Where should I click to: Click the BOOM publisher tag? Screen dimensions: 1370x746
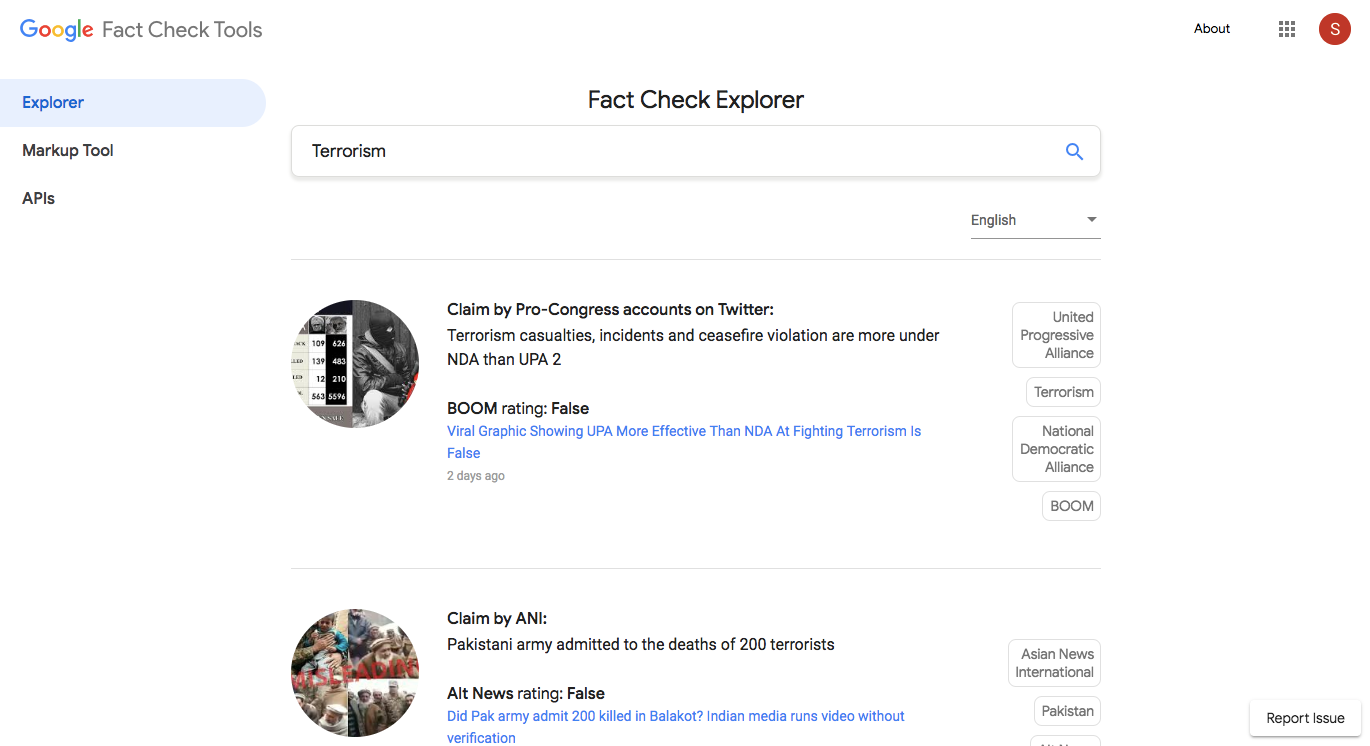click(x=1071, y=506)
